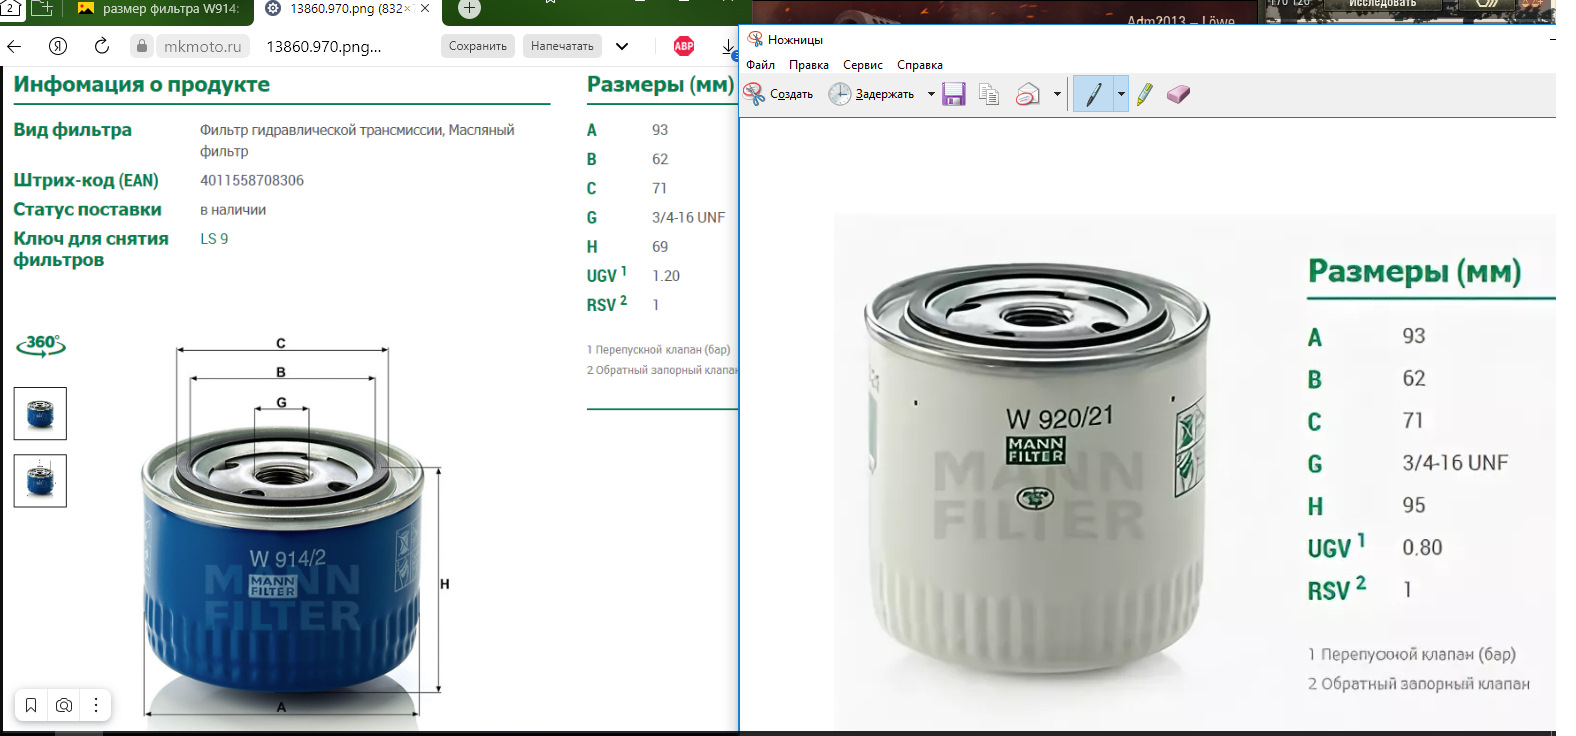
Task: Click the Напечатать button in browser
Action: point(562,46)
